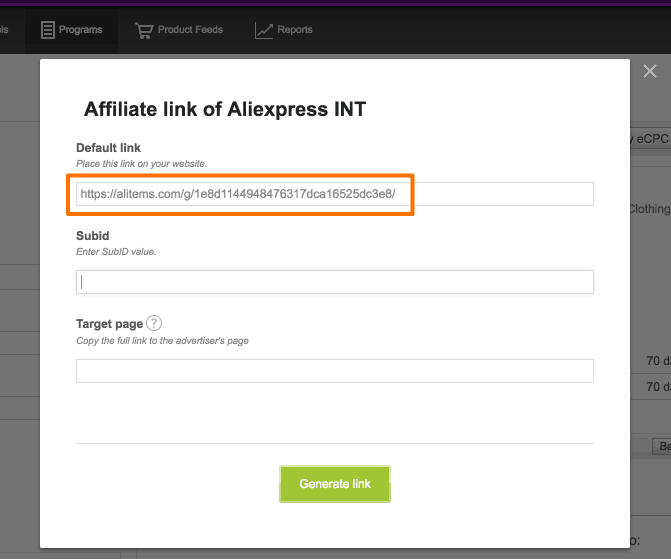Open the Programs menu item
Screen dimensions: 671x559
pyautogui.click(x=71, y=30)
